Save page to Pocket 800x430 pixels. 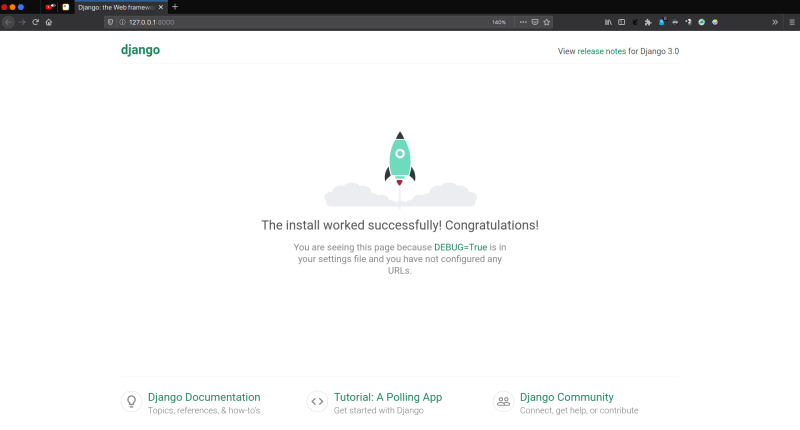pos(535,22)
